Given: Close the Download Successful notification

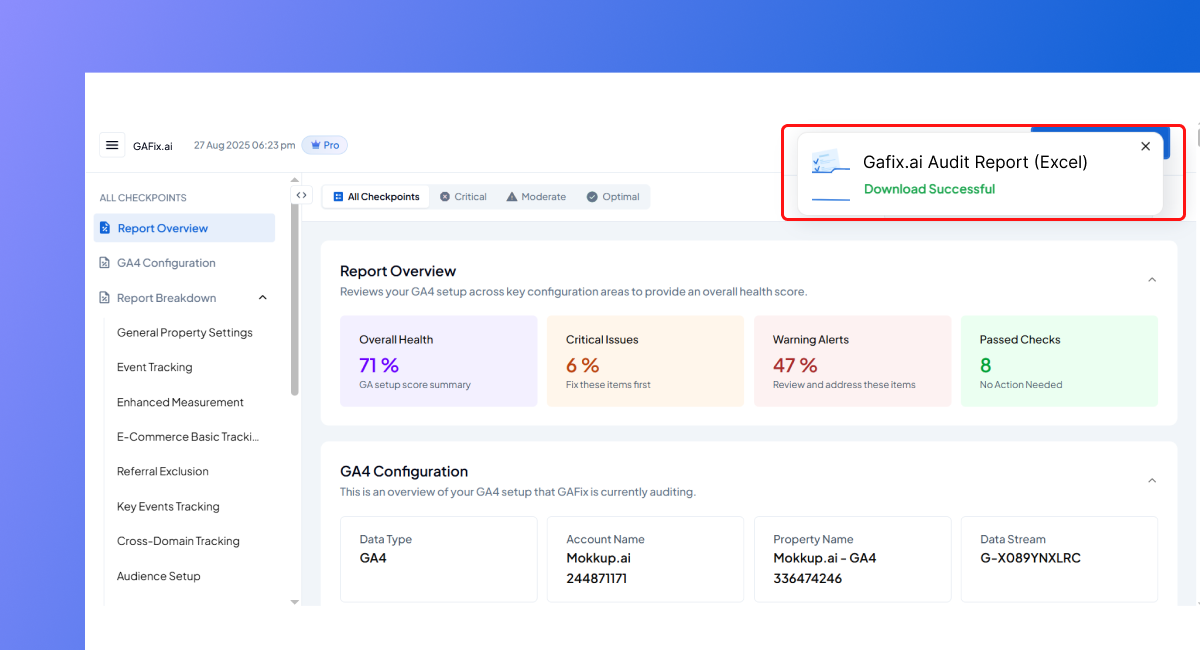Looking at the screenshot, I should tap(1146, 146).
